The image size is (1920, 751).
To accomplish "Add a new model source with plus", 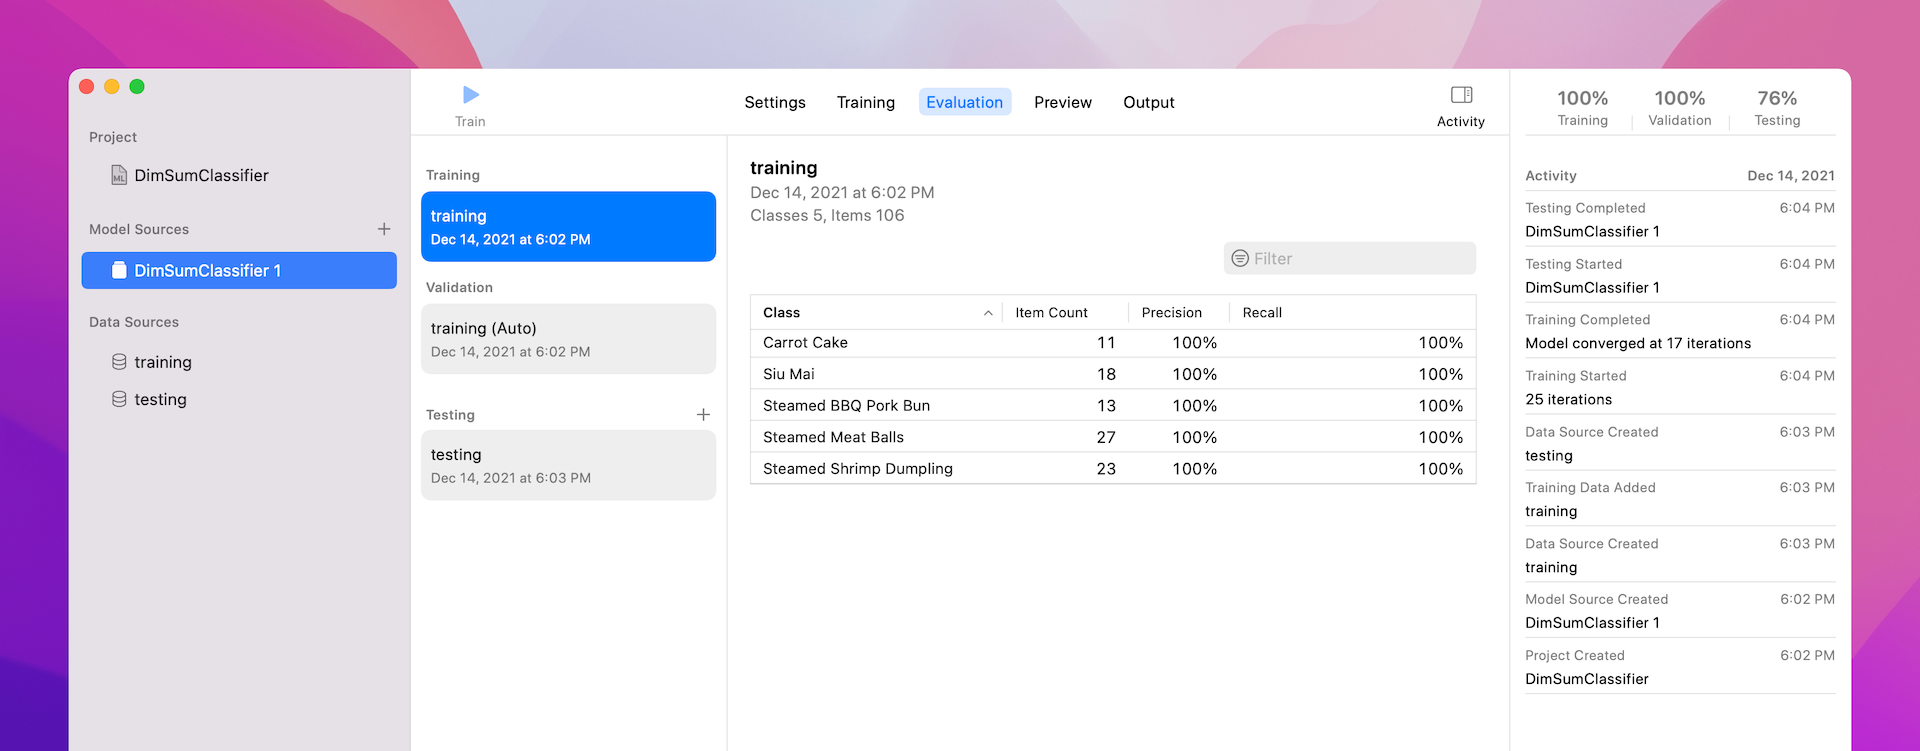I will [x=384, y=229].
